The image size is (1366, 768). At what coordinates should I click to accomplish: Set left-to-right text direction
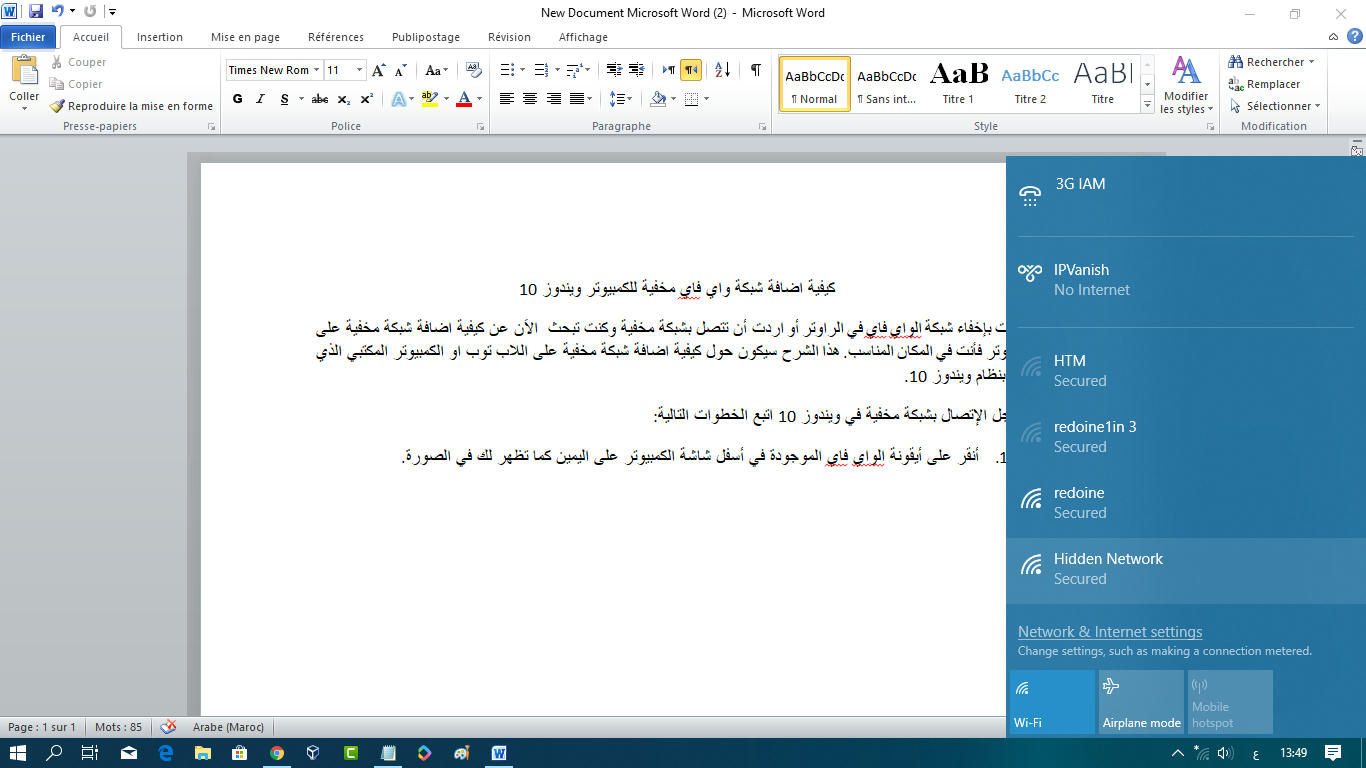[x=669, y=70]
